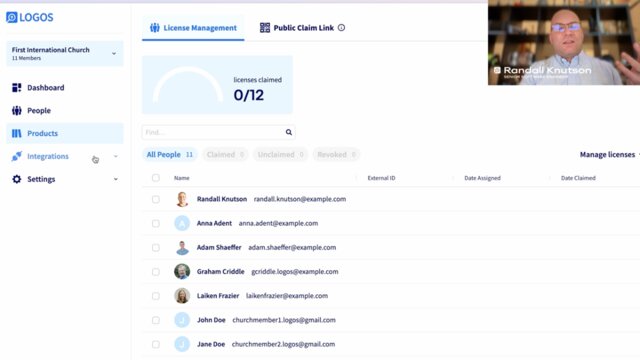
Task: Click the Randall Knutson webcam video overlay
Action: [564, 42]
